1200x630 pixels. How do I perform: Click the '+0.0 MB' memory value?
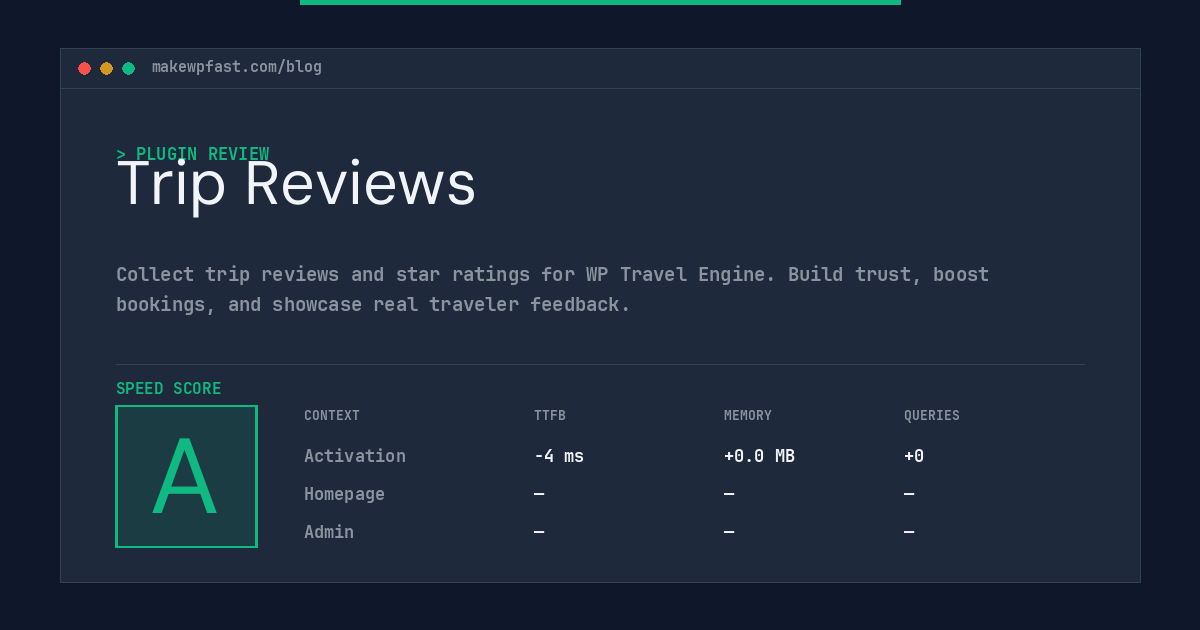tap(759, 456)
